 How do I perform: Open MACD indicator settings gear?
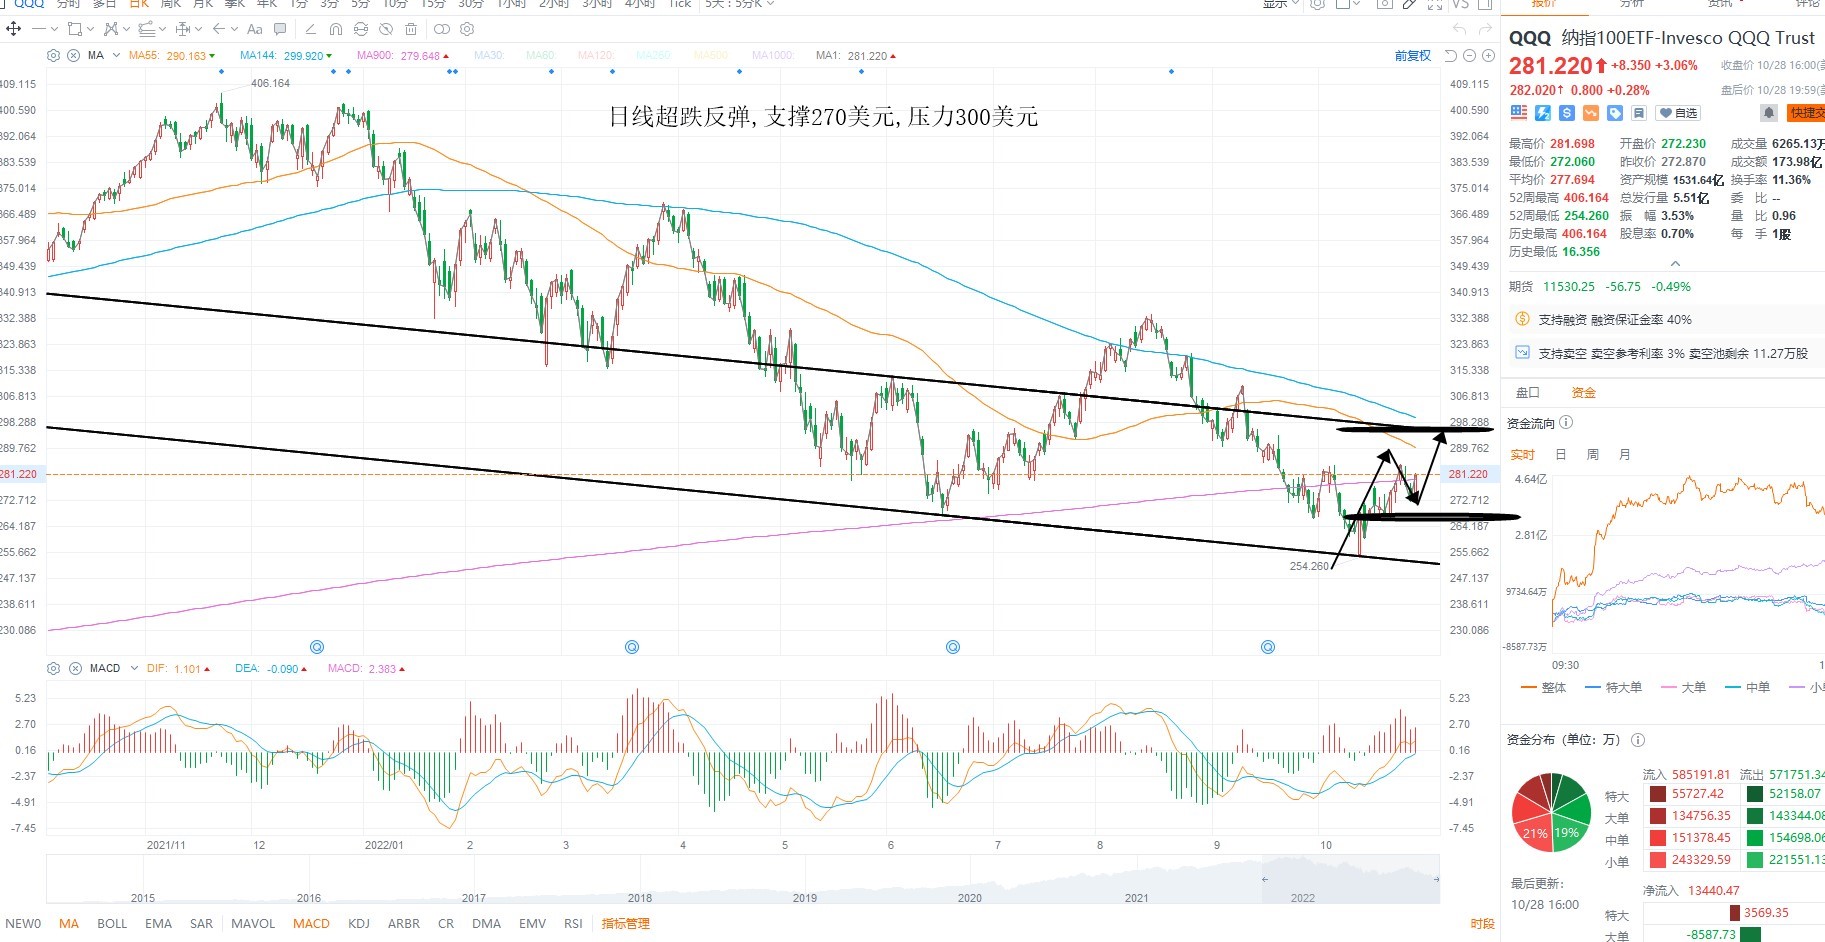pyautogui.click(x=54, y=668)
